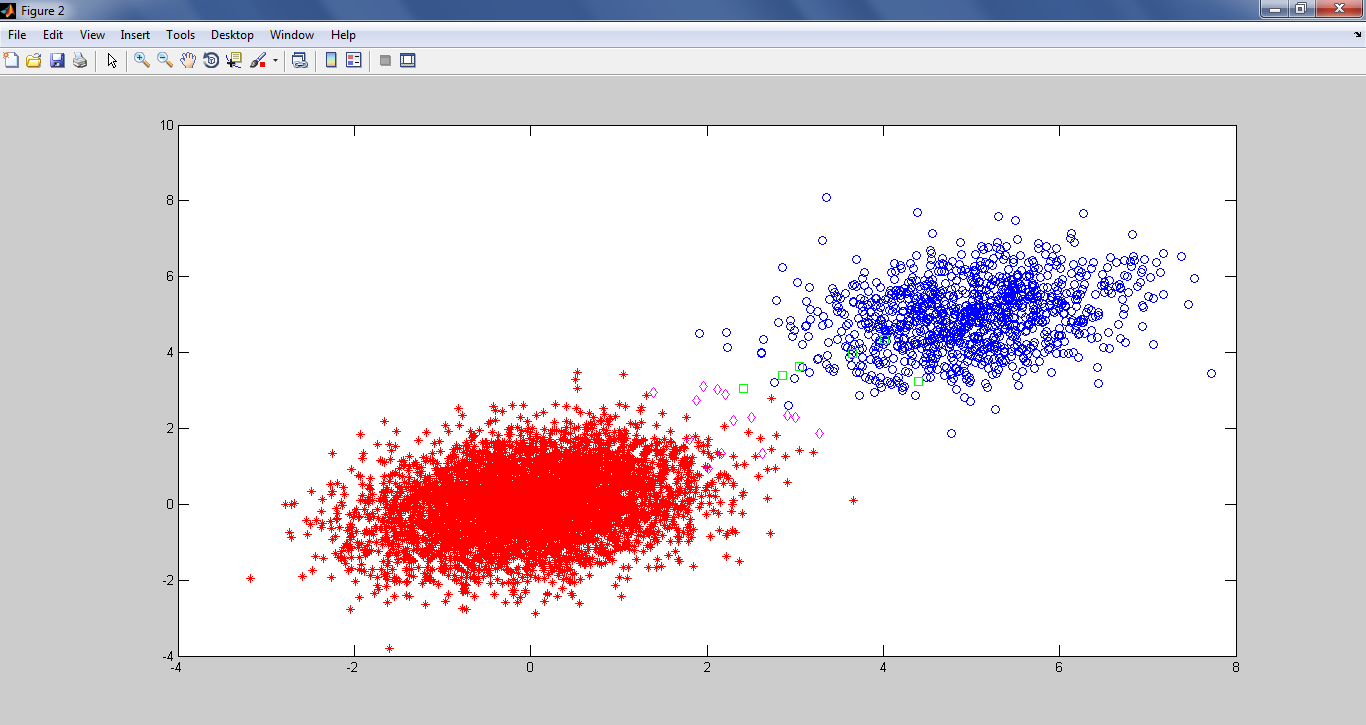This screenshot has width=1366, height=725.
Task: Open the Window menu
Action: 292,35
